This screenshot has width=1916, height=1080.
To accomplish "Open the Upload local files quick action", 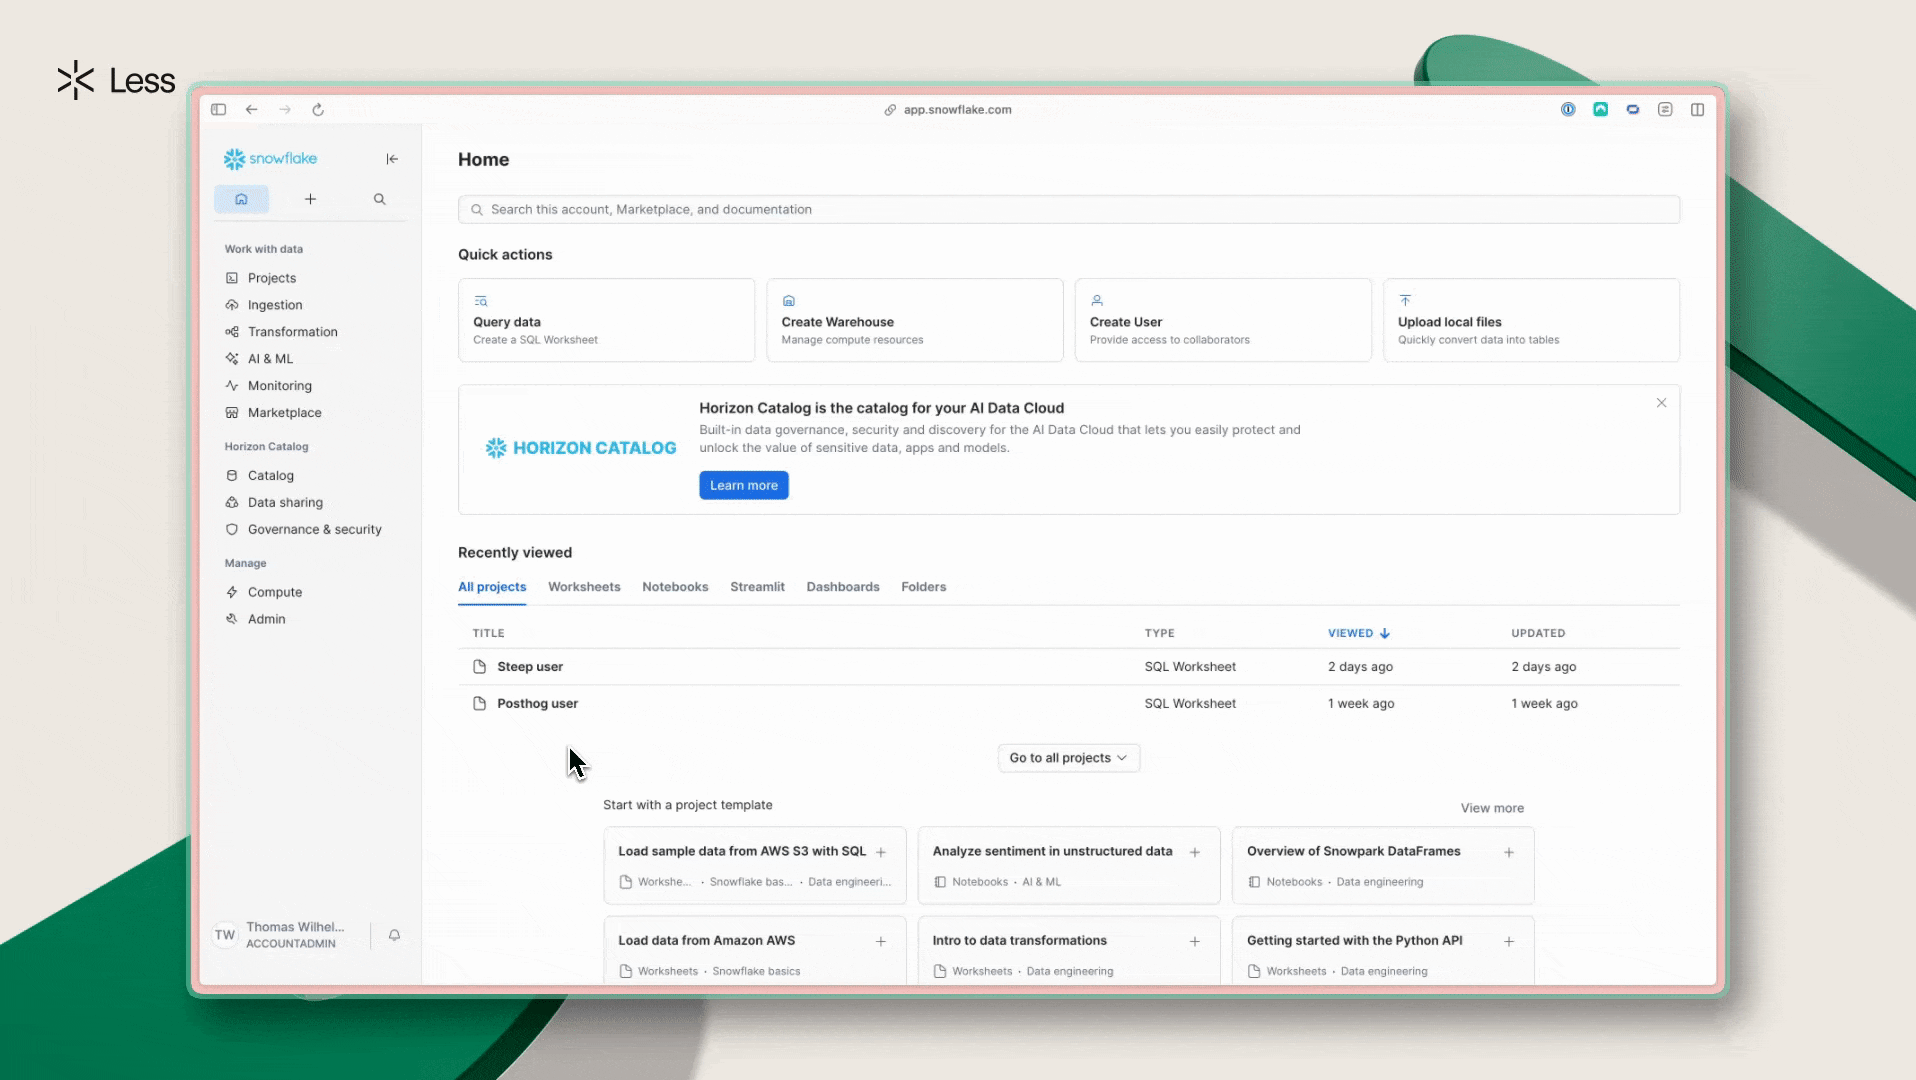I will [x=1531, y=320].
